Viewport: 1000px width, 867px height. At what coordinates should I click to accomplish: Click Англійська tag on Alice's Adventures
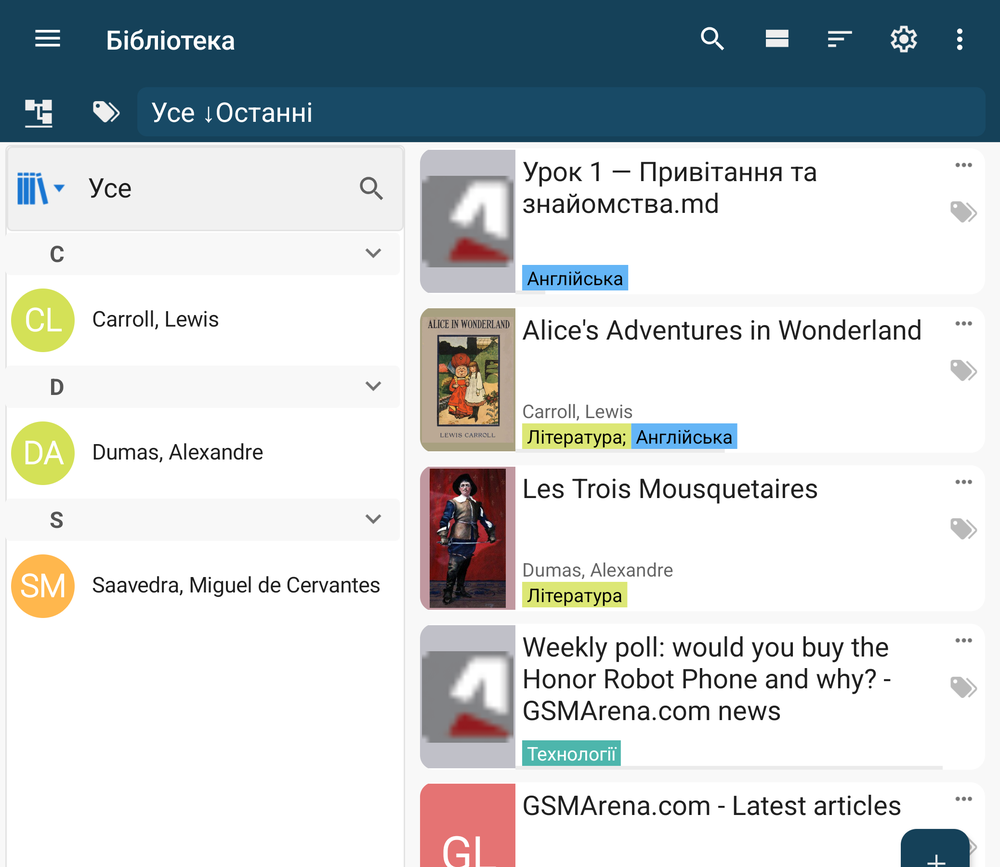(684, 437)
